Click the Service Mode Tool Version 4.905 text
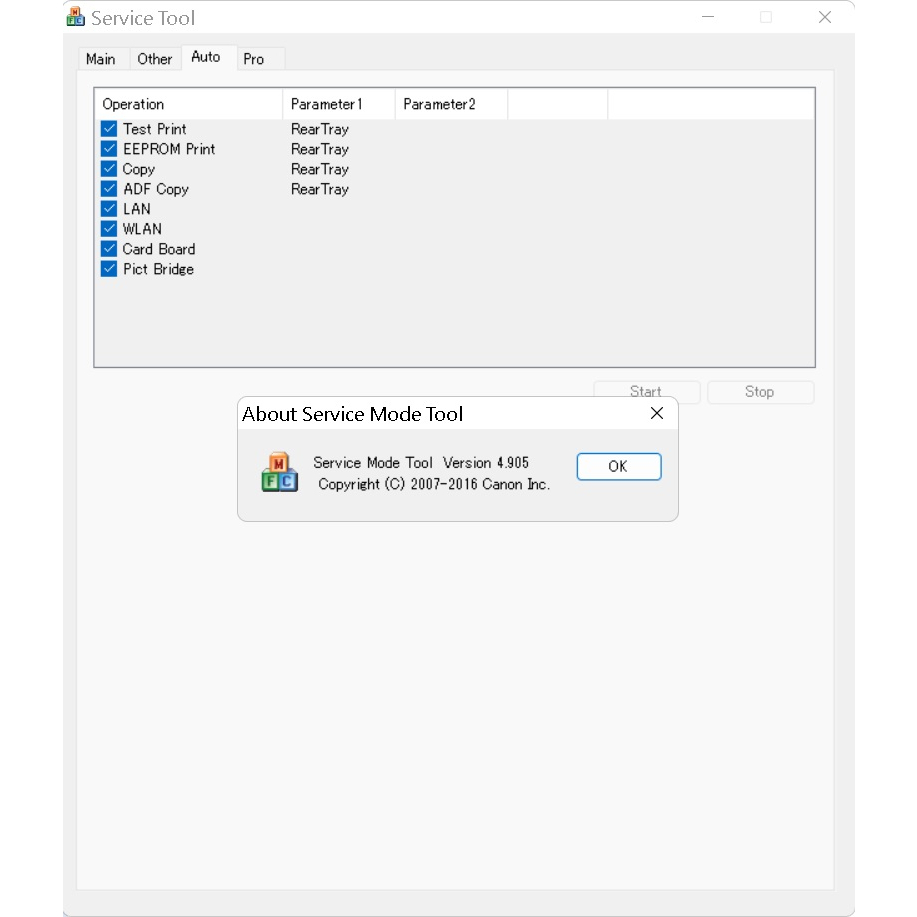 421,463
